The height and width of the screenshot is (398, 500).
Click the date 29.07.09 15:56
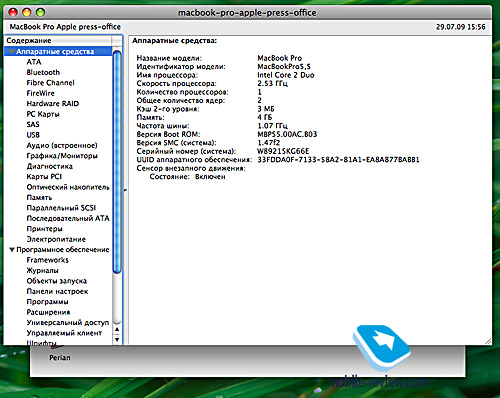pyautogui.click(x=461, y=27)
